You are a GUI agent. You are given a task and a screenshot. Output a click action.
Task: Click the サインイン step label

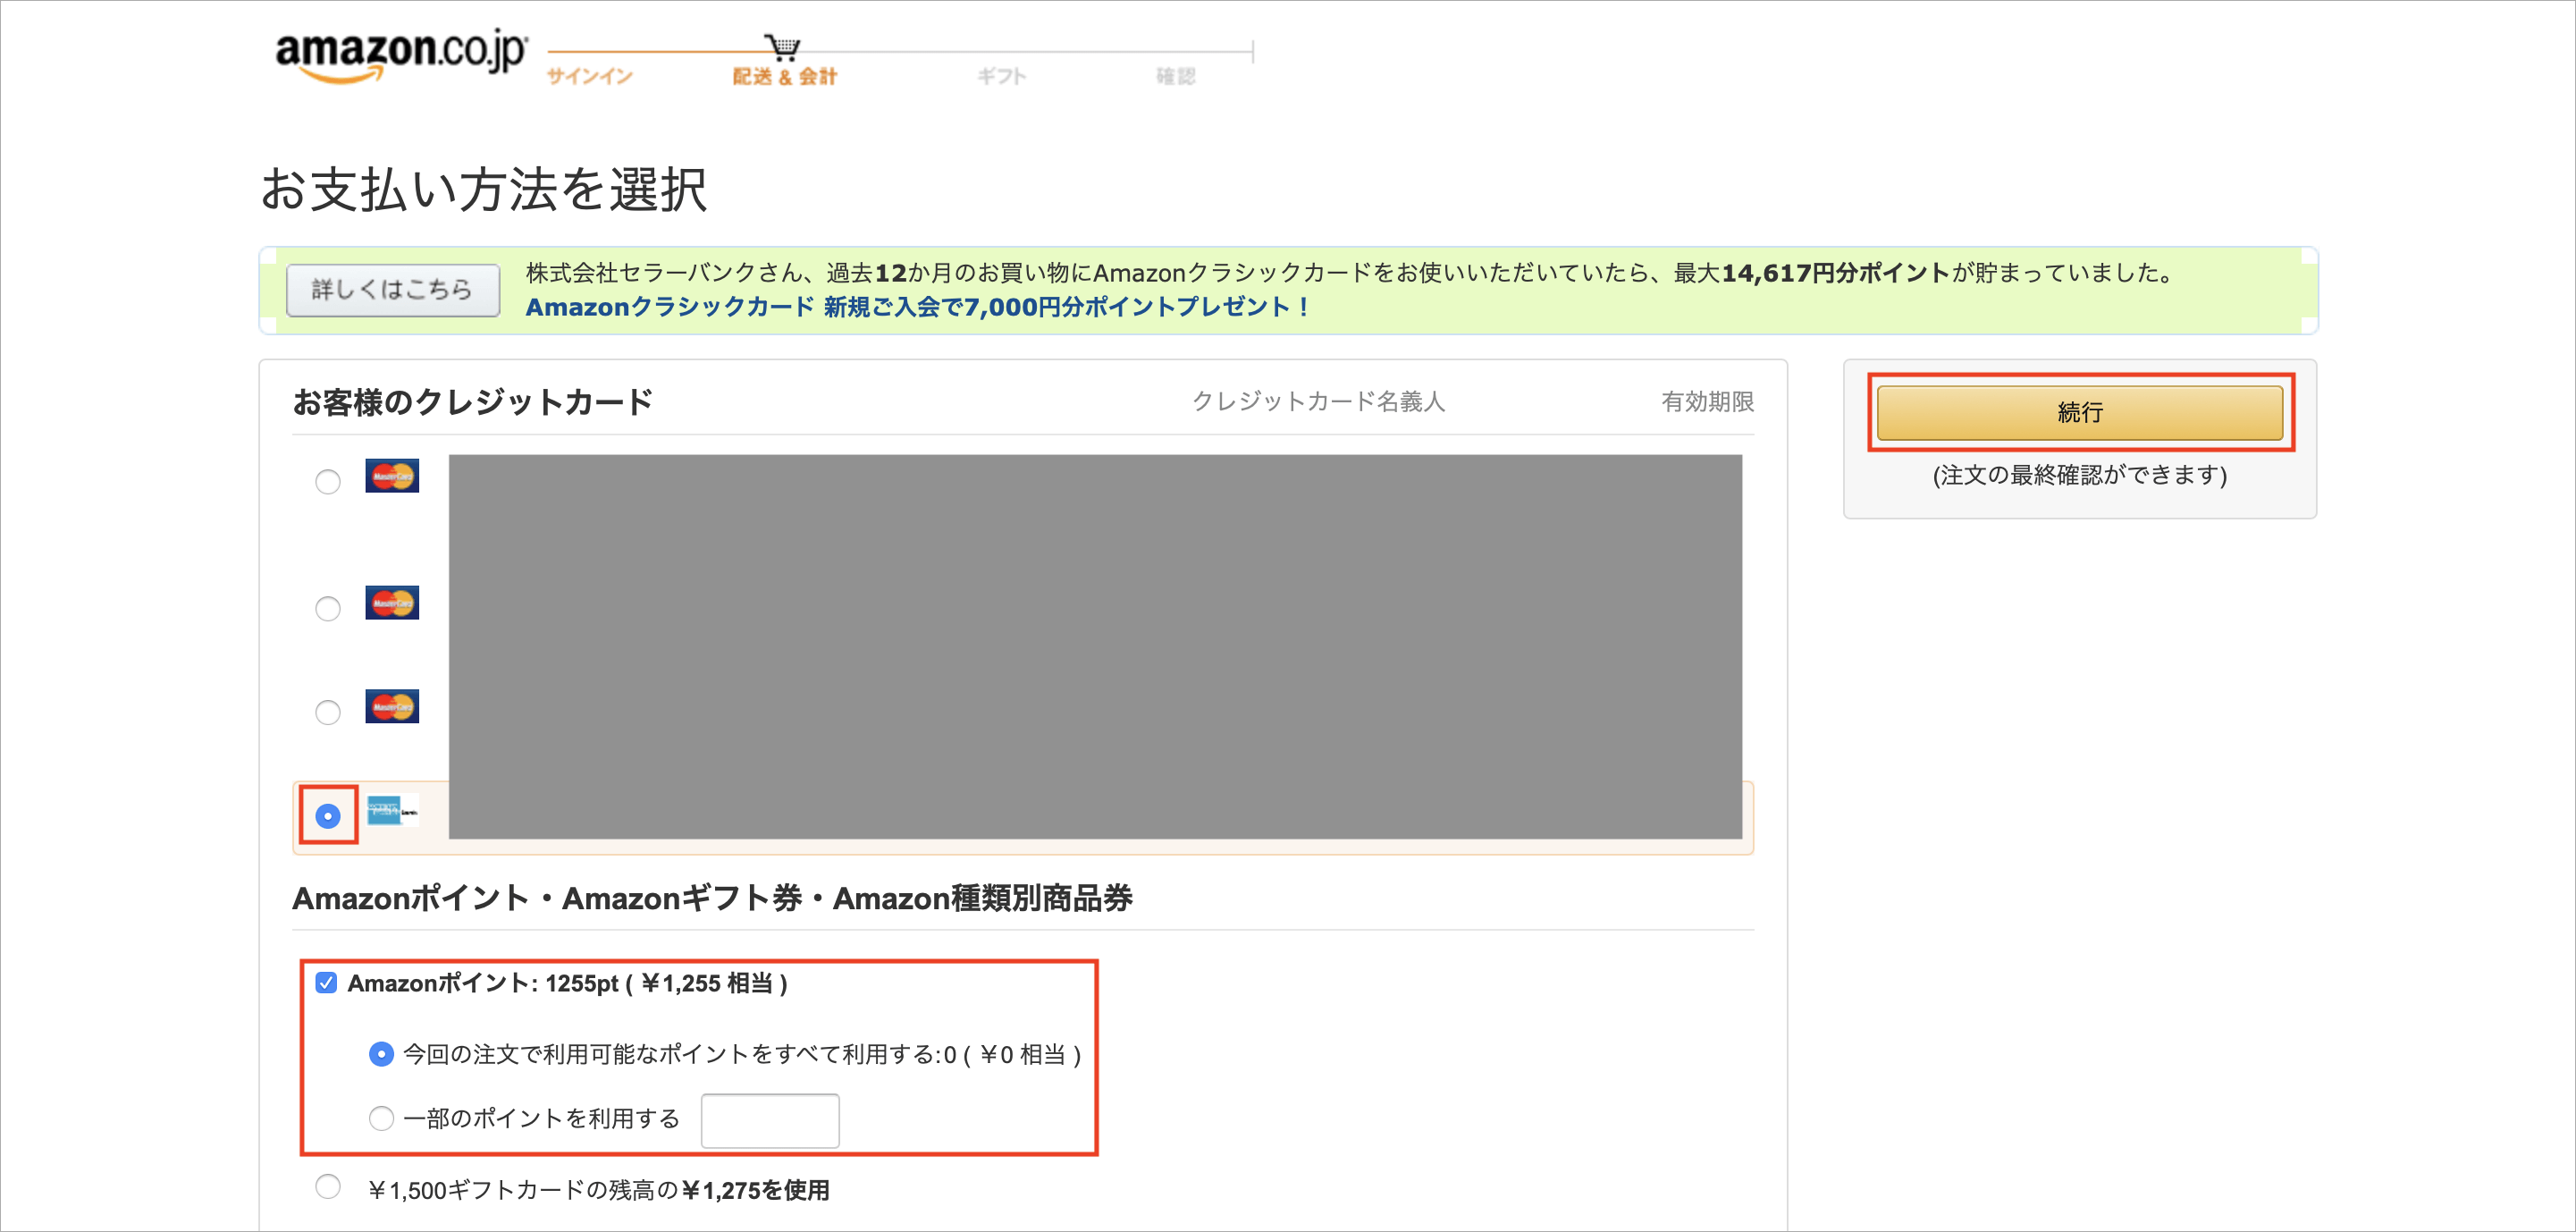coord(587,75)
